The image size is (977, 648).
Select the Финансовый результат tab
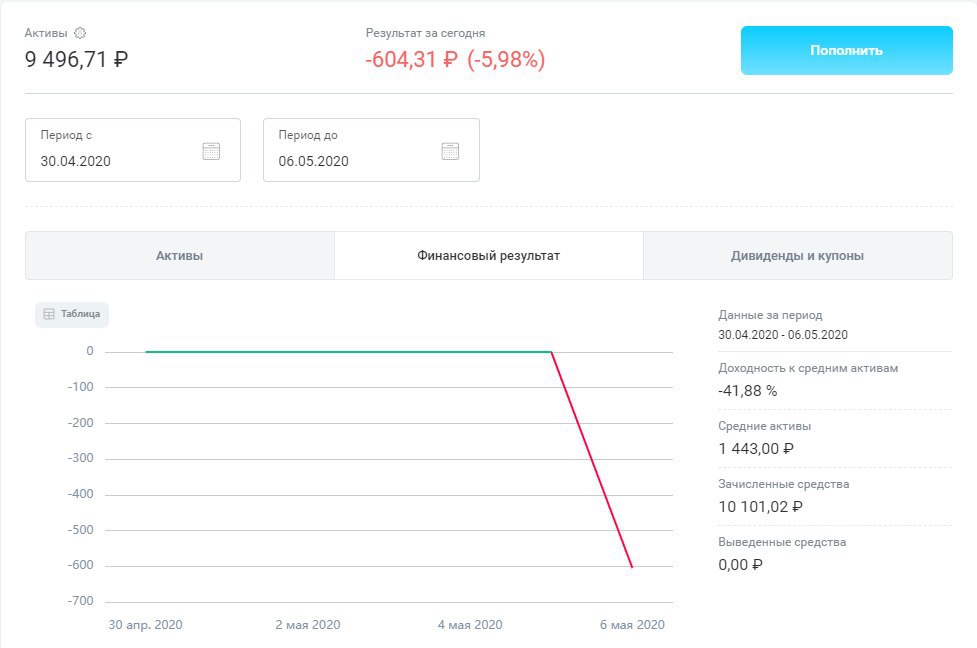coord(488,256)
